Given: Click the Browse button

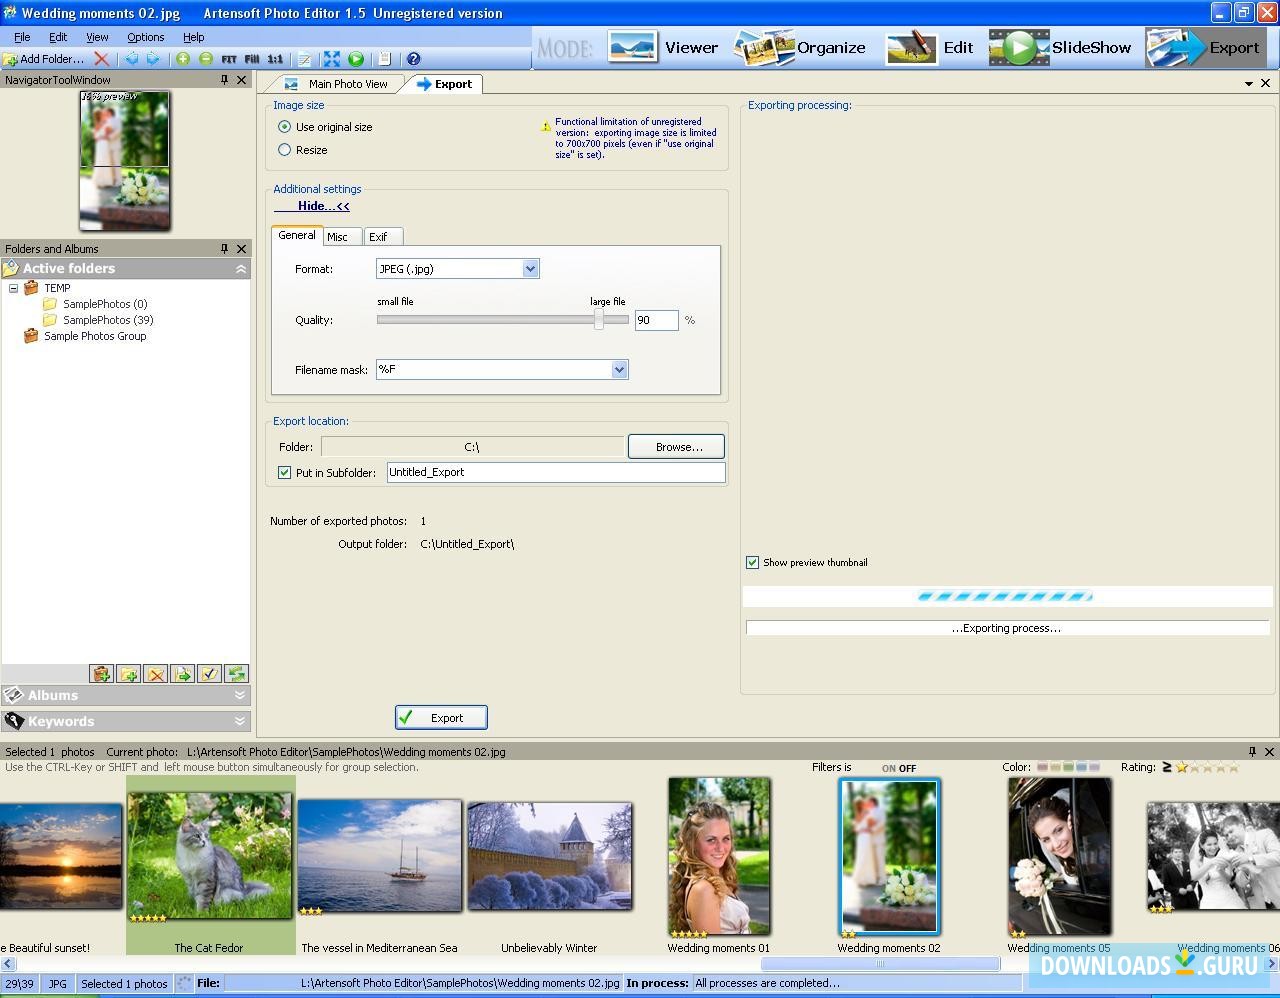Looking at the screenshot, I should pyautogui.click(x=676, y=446).
